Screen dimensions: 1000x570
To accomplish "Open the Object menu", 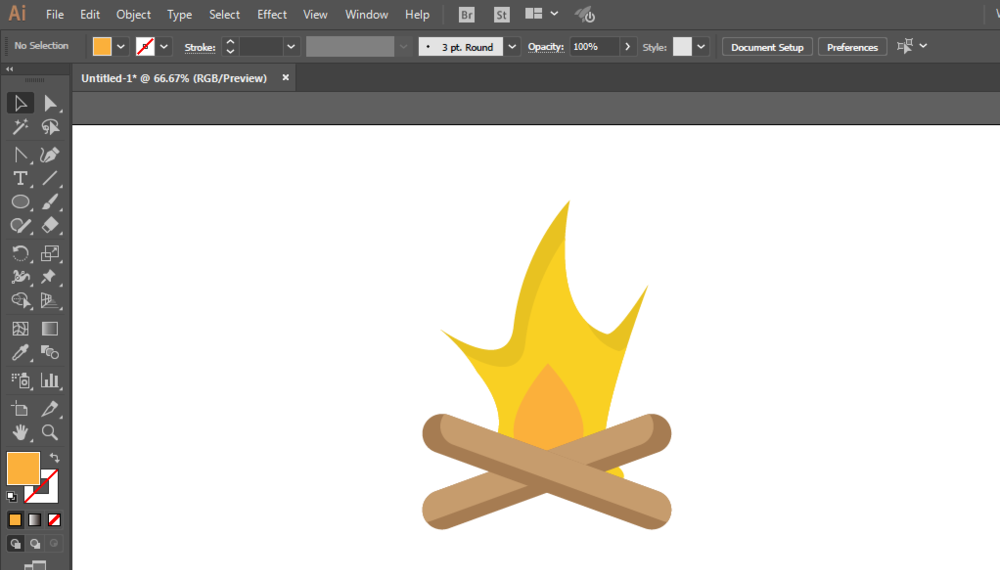I will [133, 14].
